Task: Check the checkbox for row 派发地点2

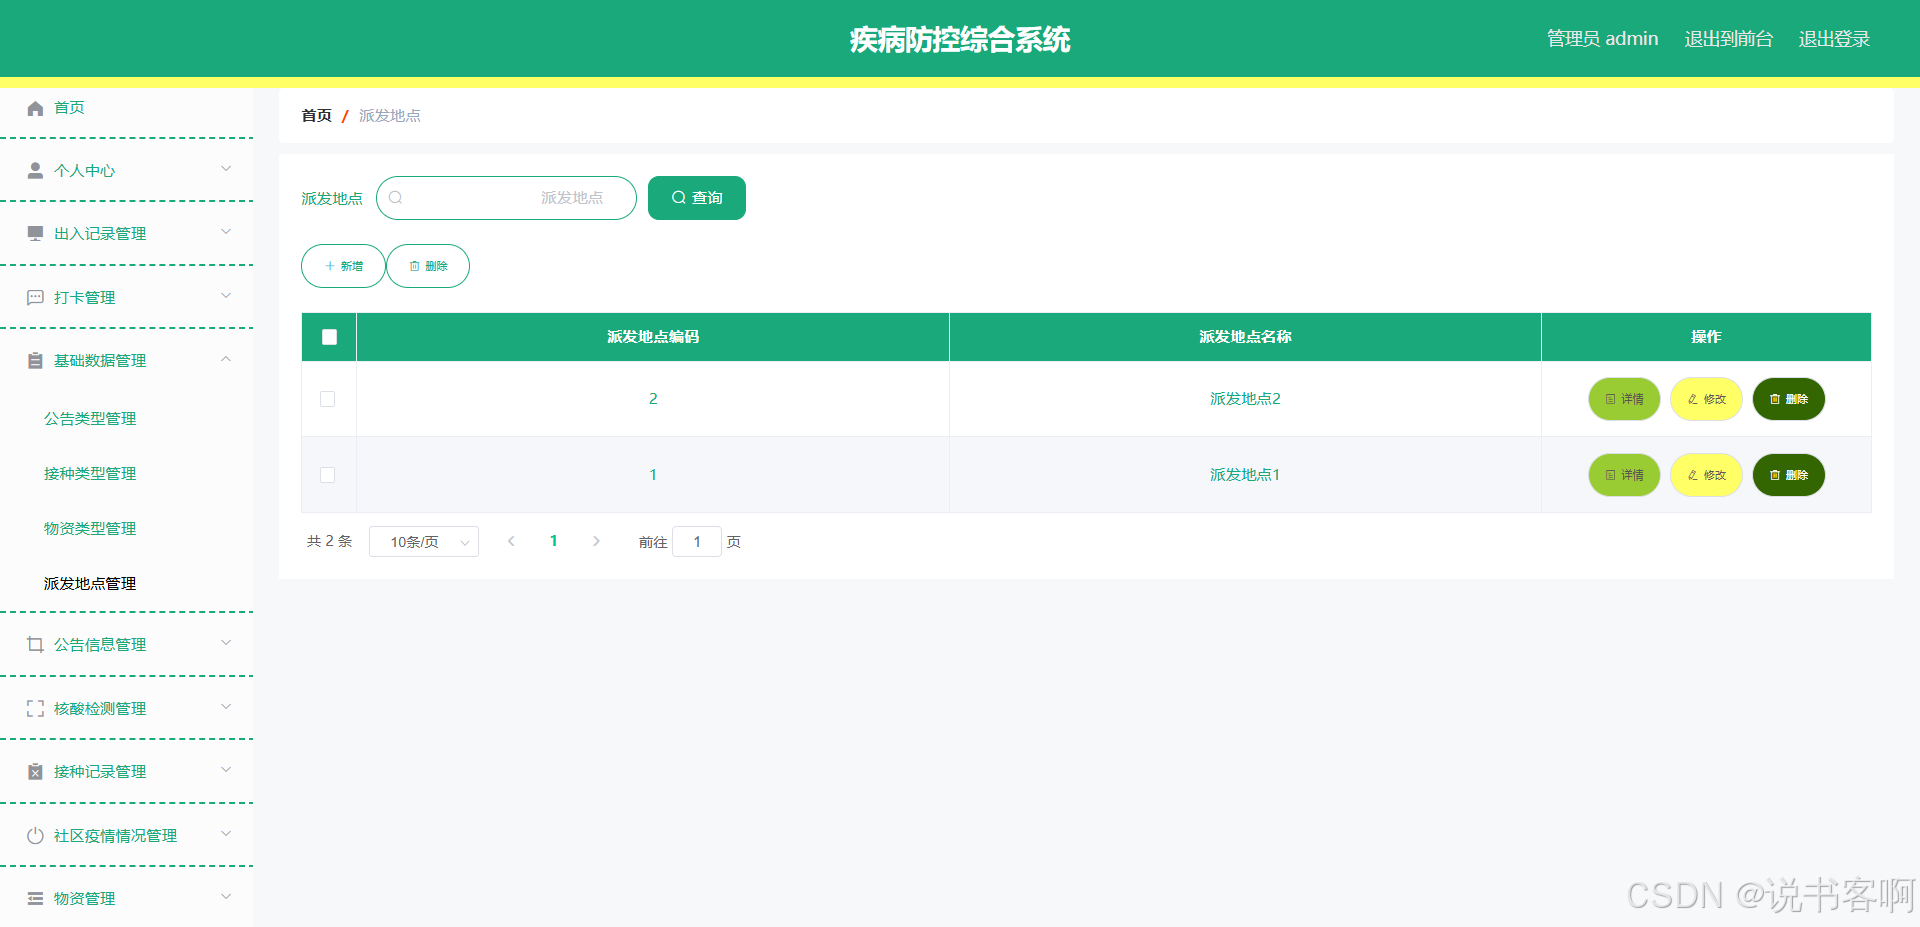Action: 327,399
